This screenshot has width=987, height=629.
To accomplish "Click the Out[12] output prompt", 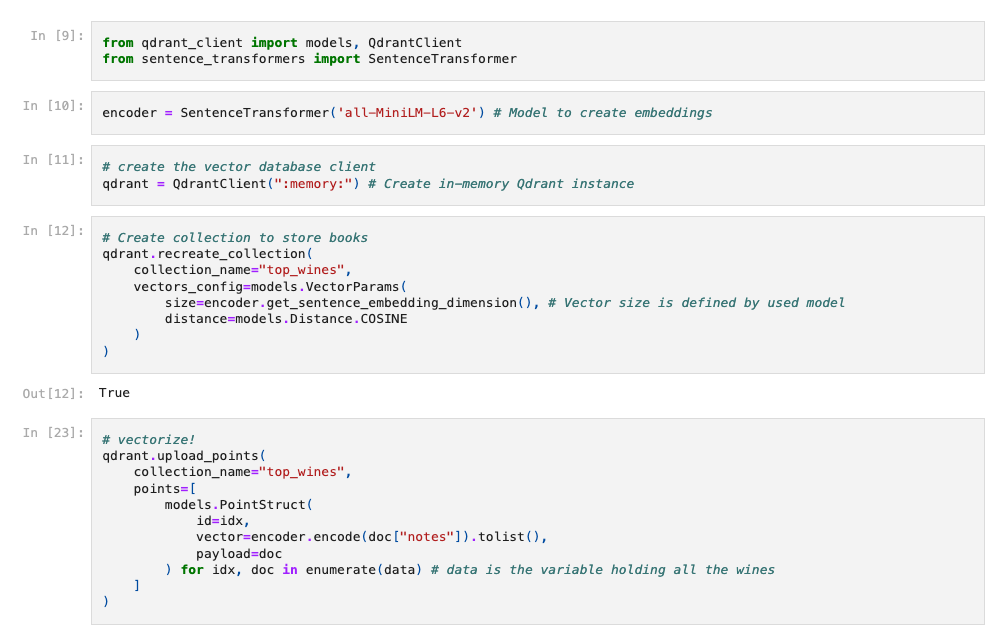I will 53,393.
